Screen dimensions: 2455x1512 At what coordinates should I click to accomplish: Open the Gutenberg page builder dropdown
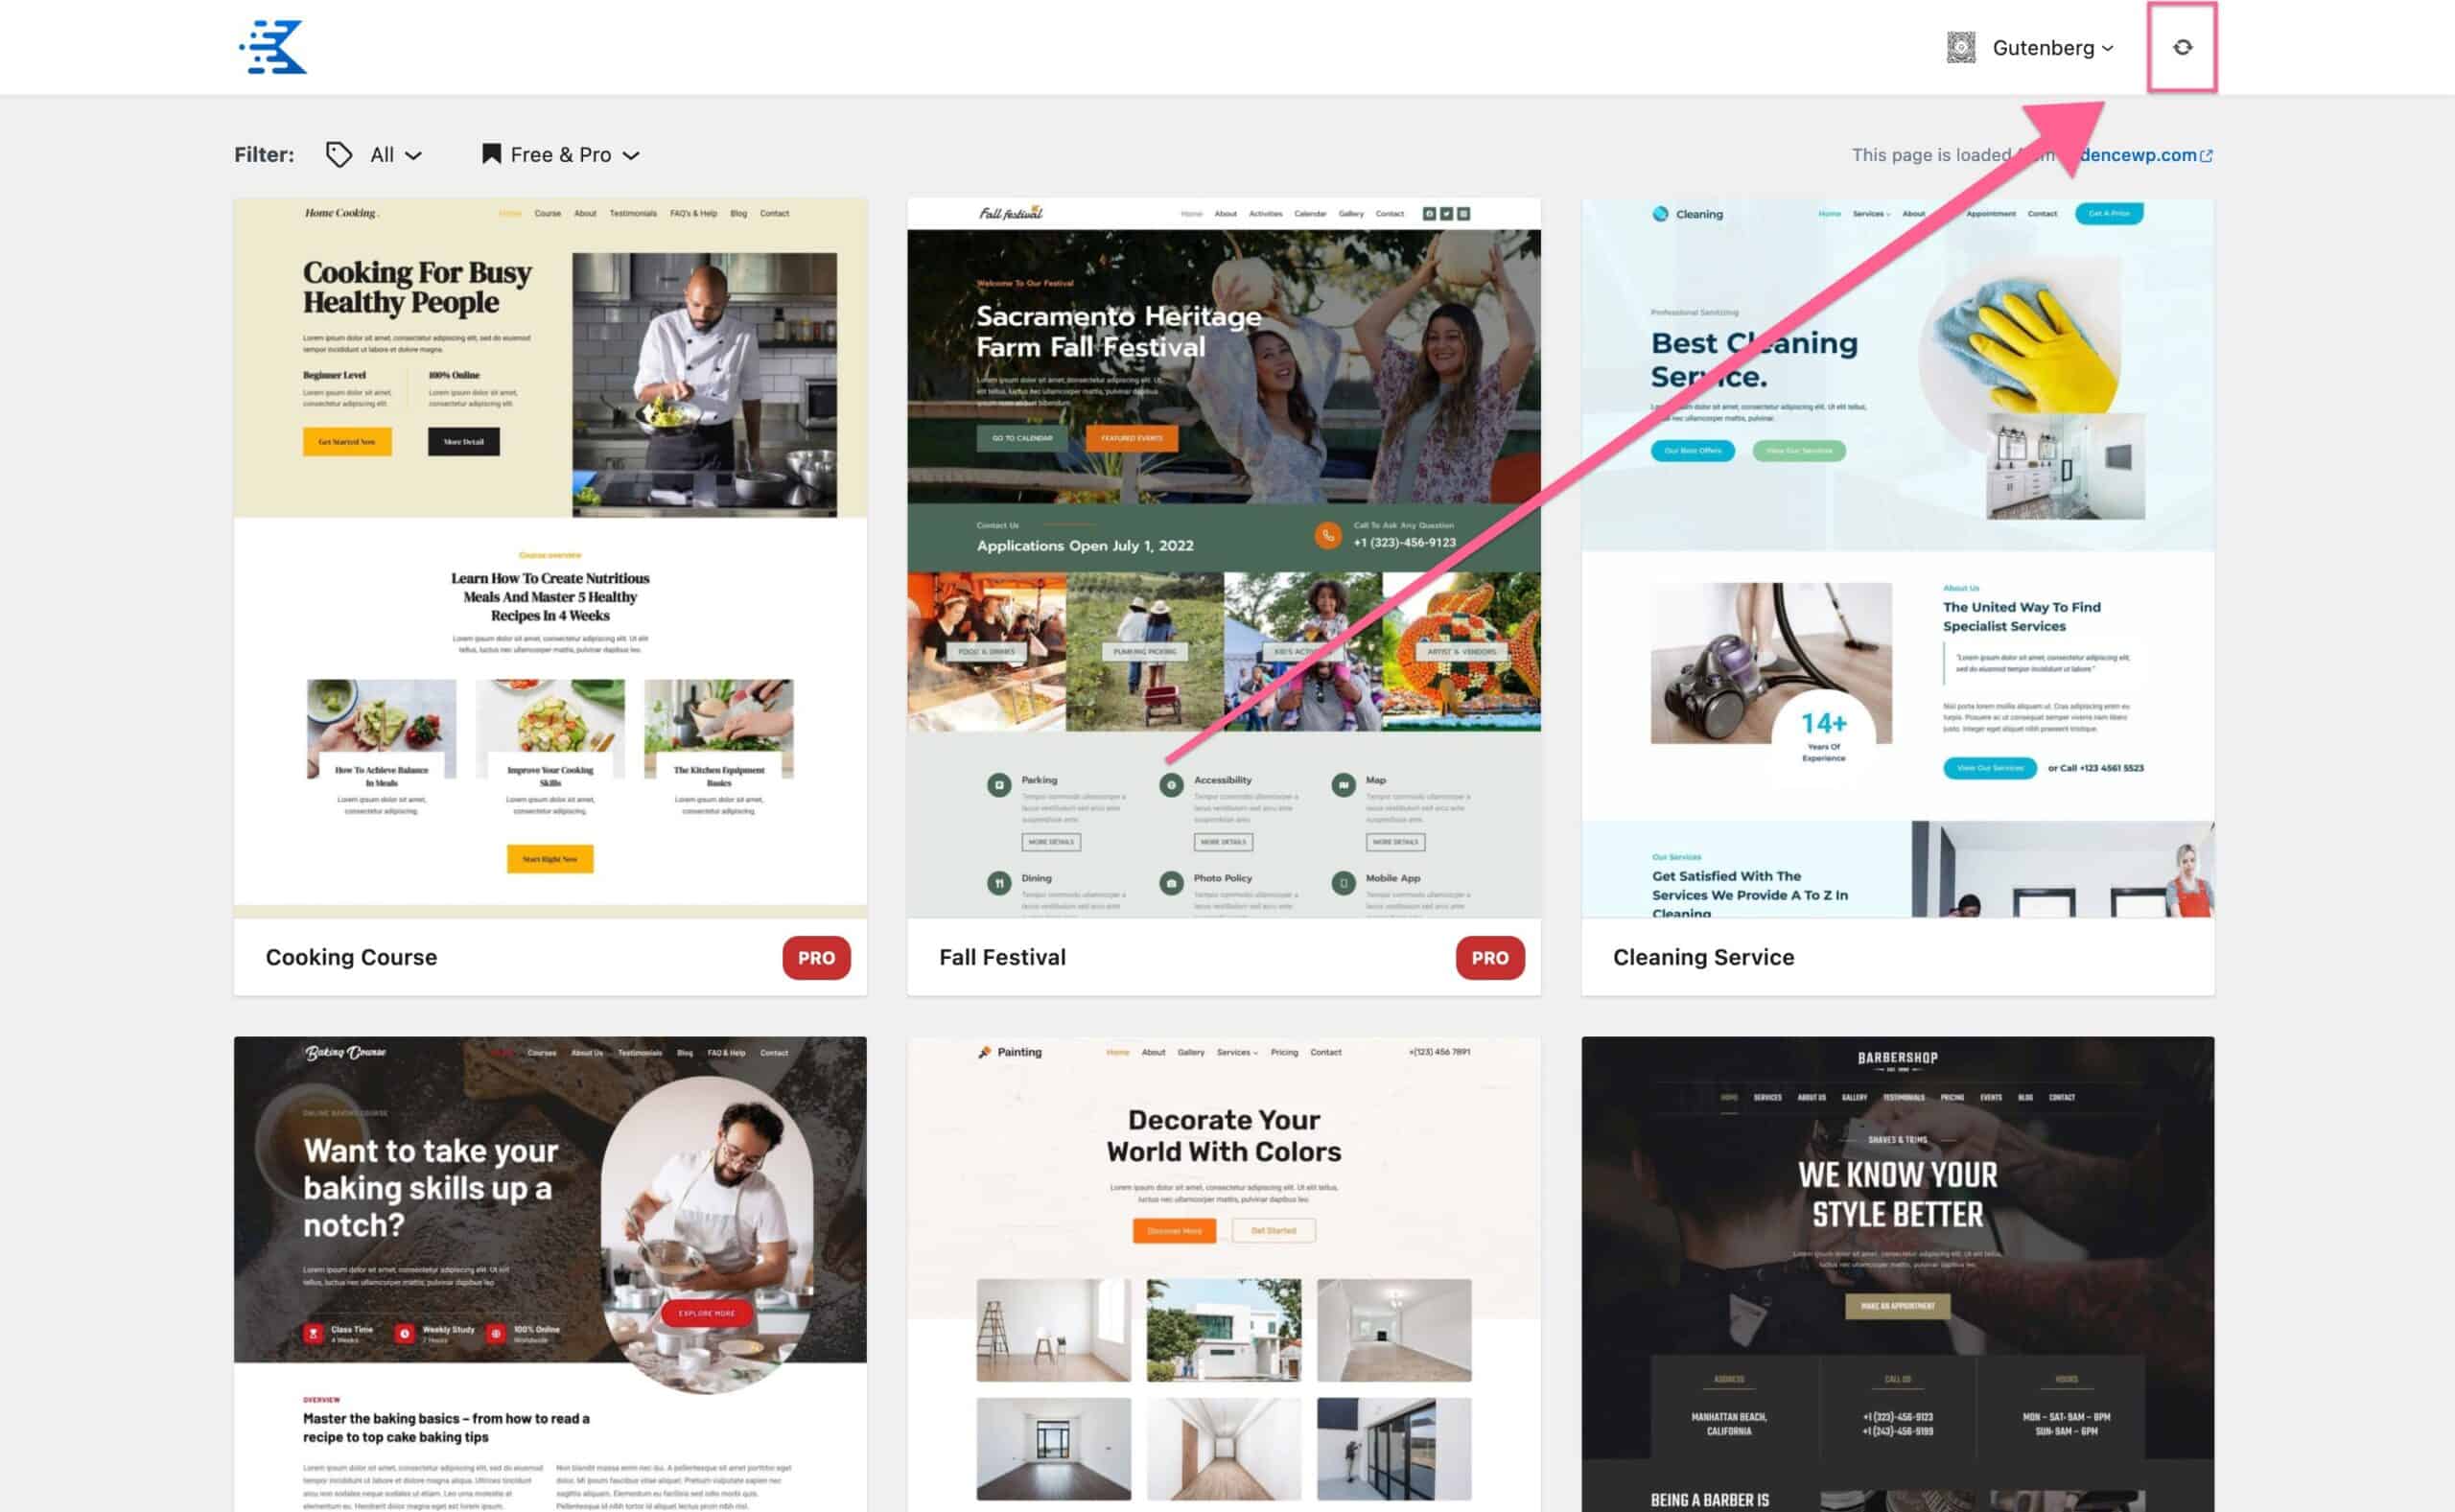point(2052,47)
